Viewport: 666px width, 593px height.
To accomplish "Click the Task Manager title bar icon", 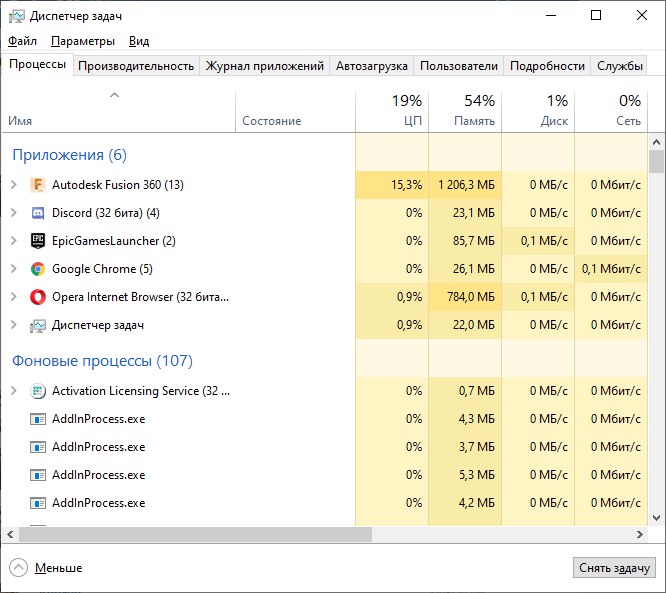I will [17, 16].
